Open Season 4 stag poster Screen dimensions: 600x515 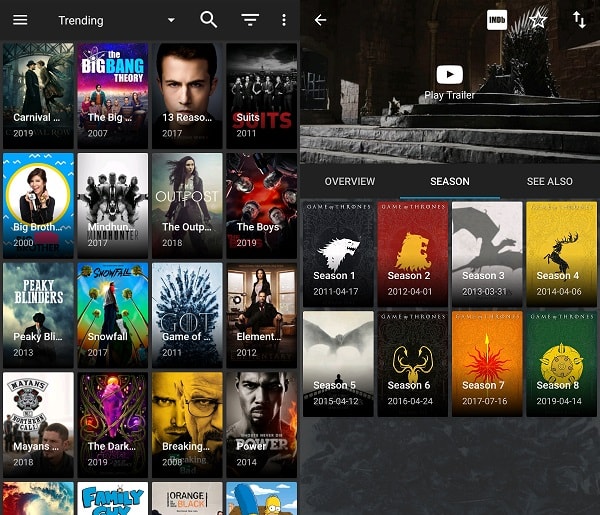pyautogui.click(x=561, y=254)
